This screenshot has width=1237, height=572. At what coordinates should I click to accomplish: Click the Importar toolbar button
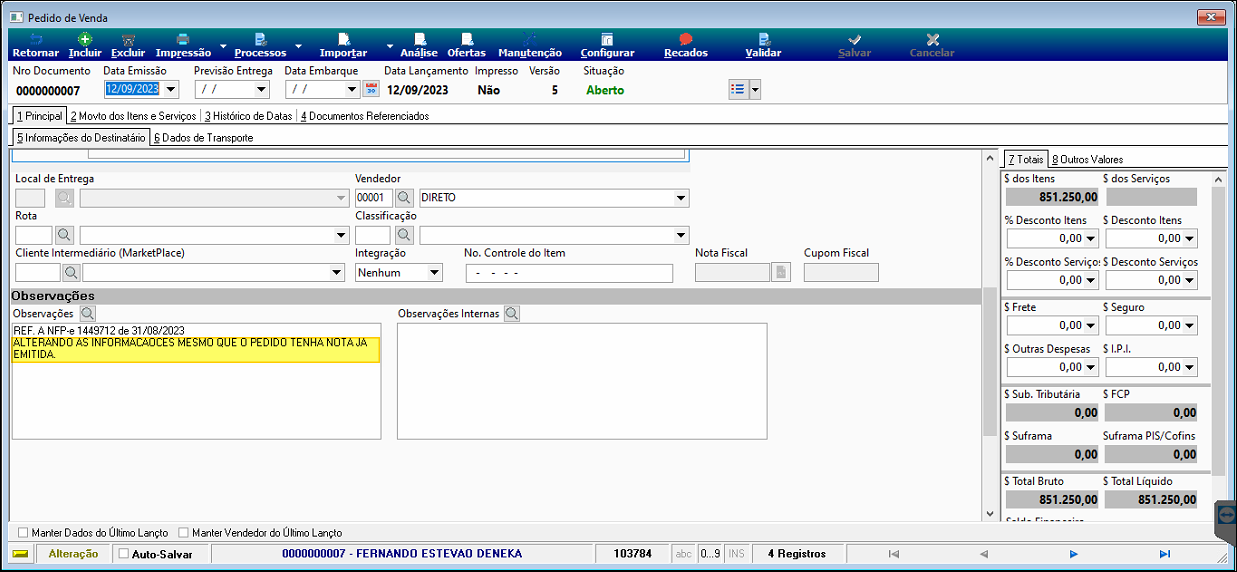point(343,46)
